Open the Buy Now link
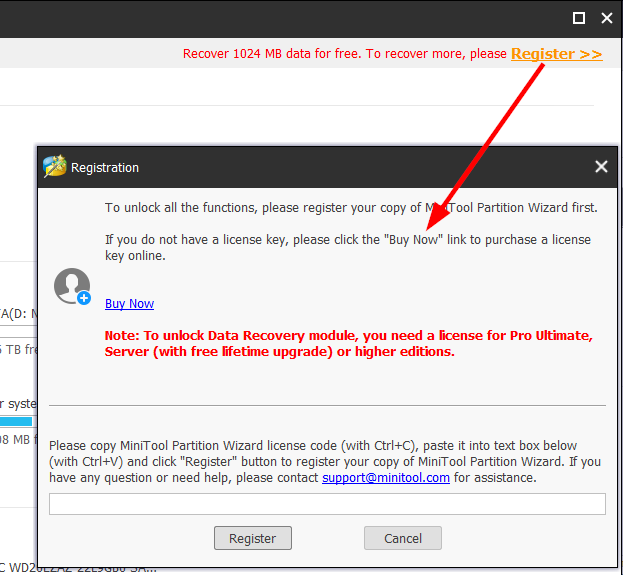Image resolution: width=623 pixels, height=575 pixels. (130, 304)
